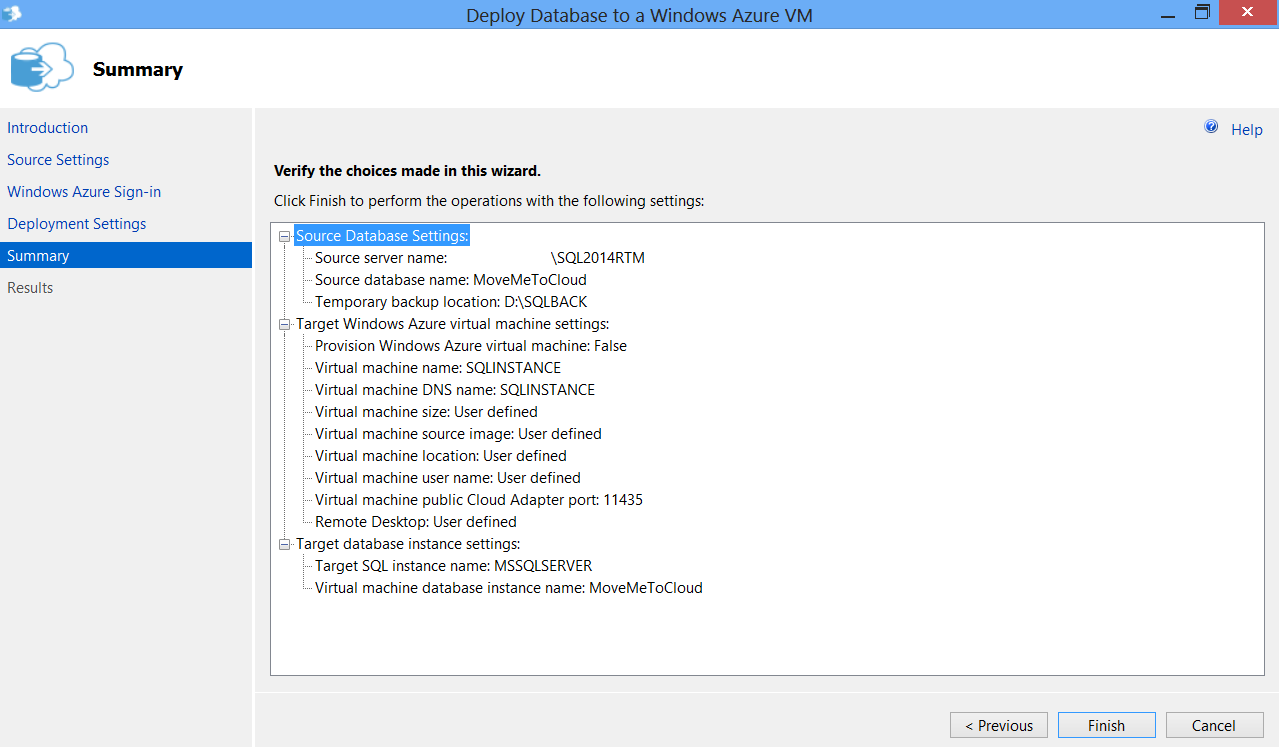Viewport: 1279px width, 747px height.
Task: Open the Help link
Action: click(1246, 130)
